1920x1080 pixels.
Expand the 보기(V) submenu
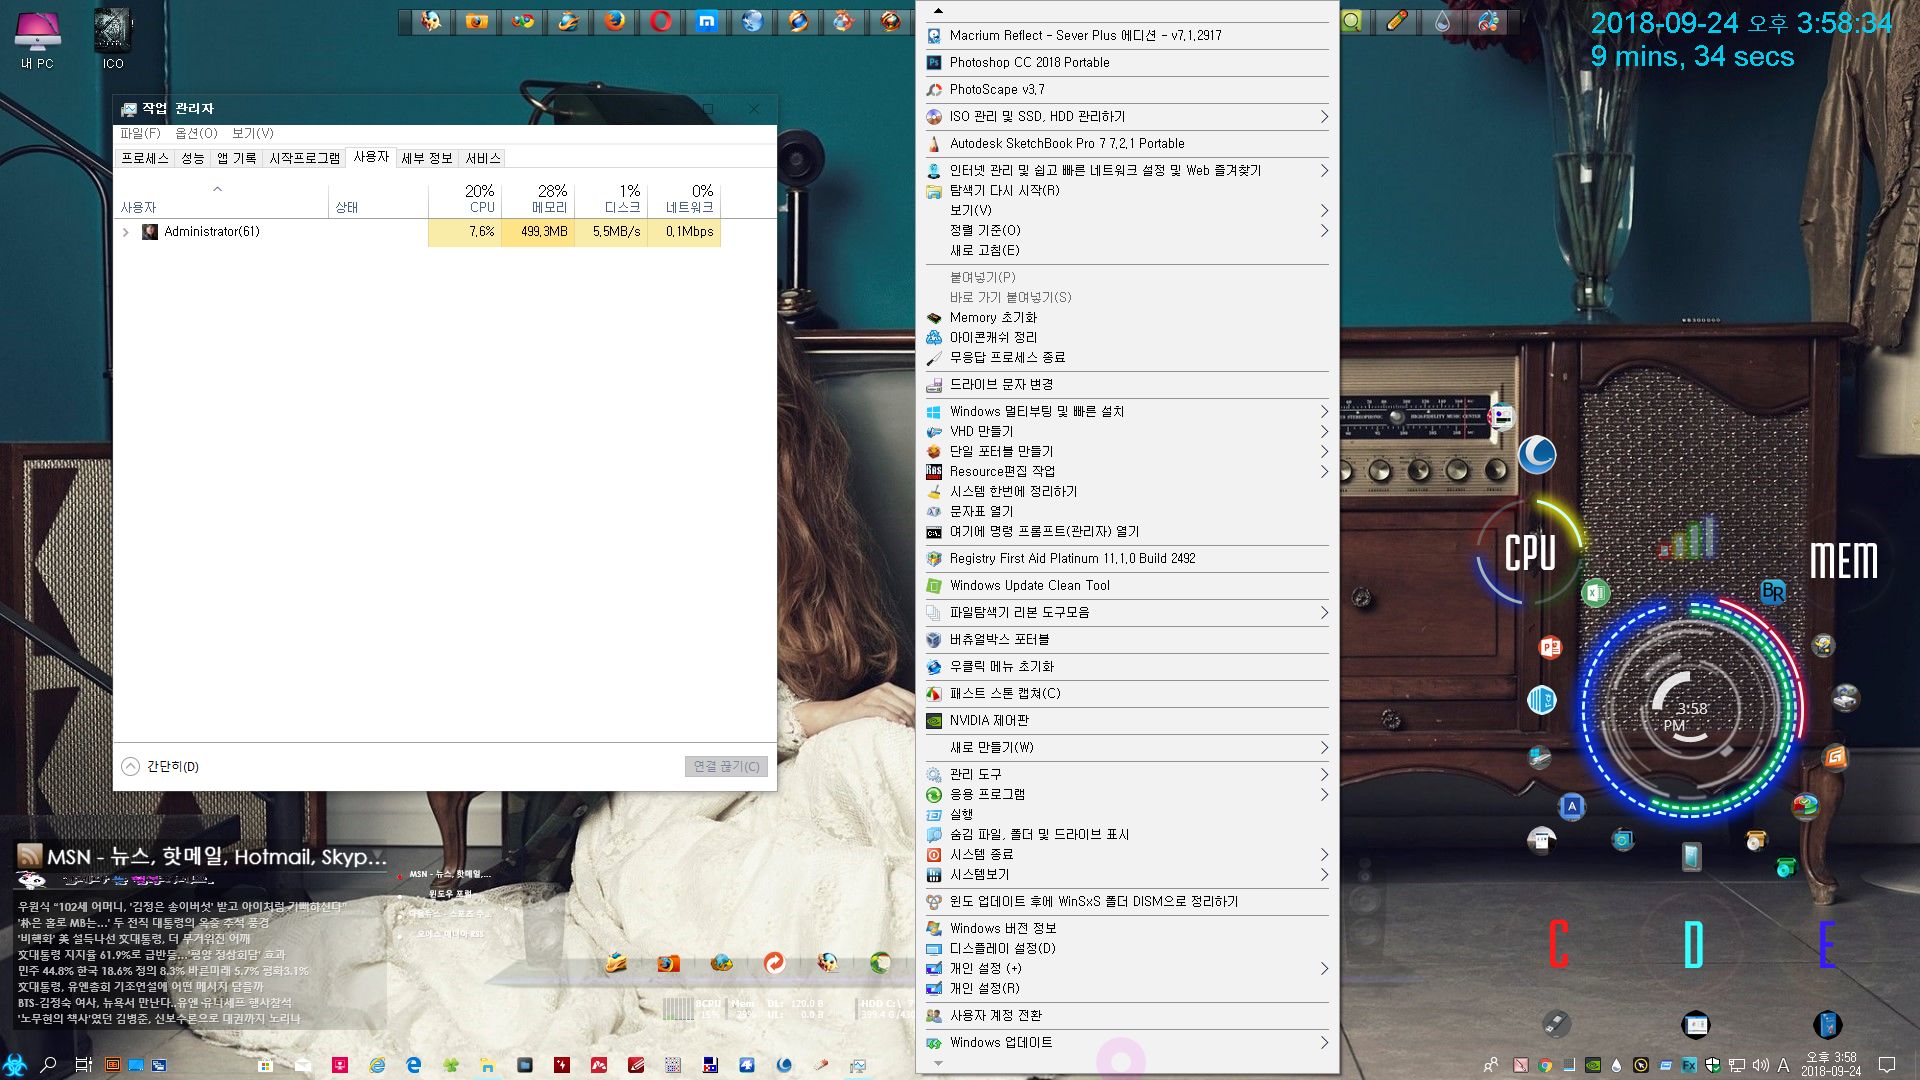click(x=1127, y=210)
